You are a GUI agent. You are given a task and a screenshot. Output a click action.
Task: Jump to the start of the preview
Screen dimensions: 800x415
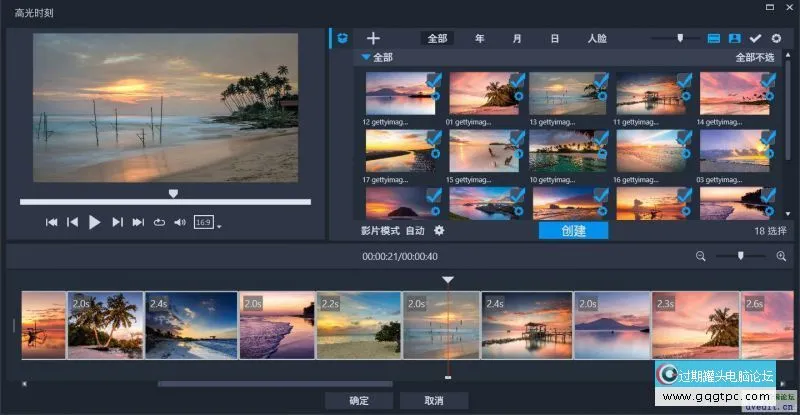[x=52, y=222]
